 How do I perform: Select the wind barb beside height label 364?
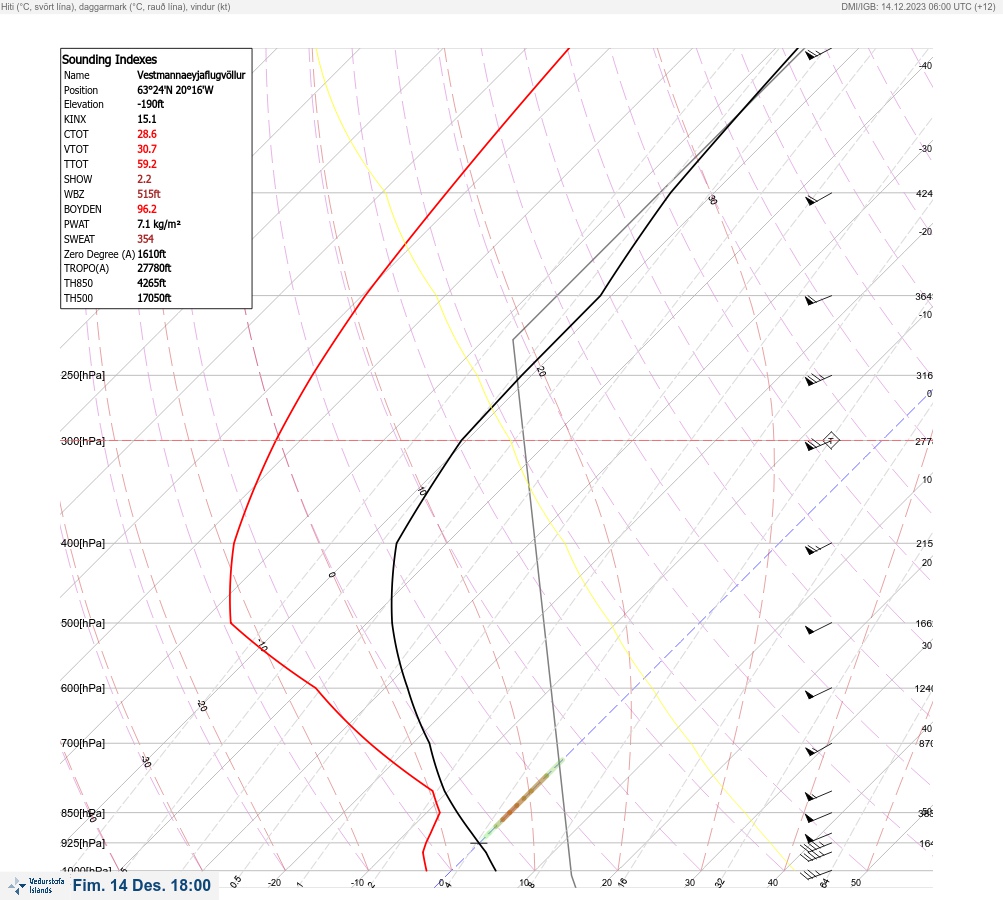[818, 299]
